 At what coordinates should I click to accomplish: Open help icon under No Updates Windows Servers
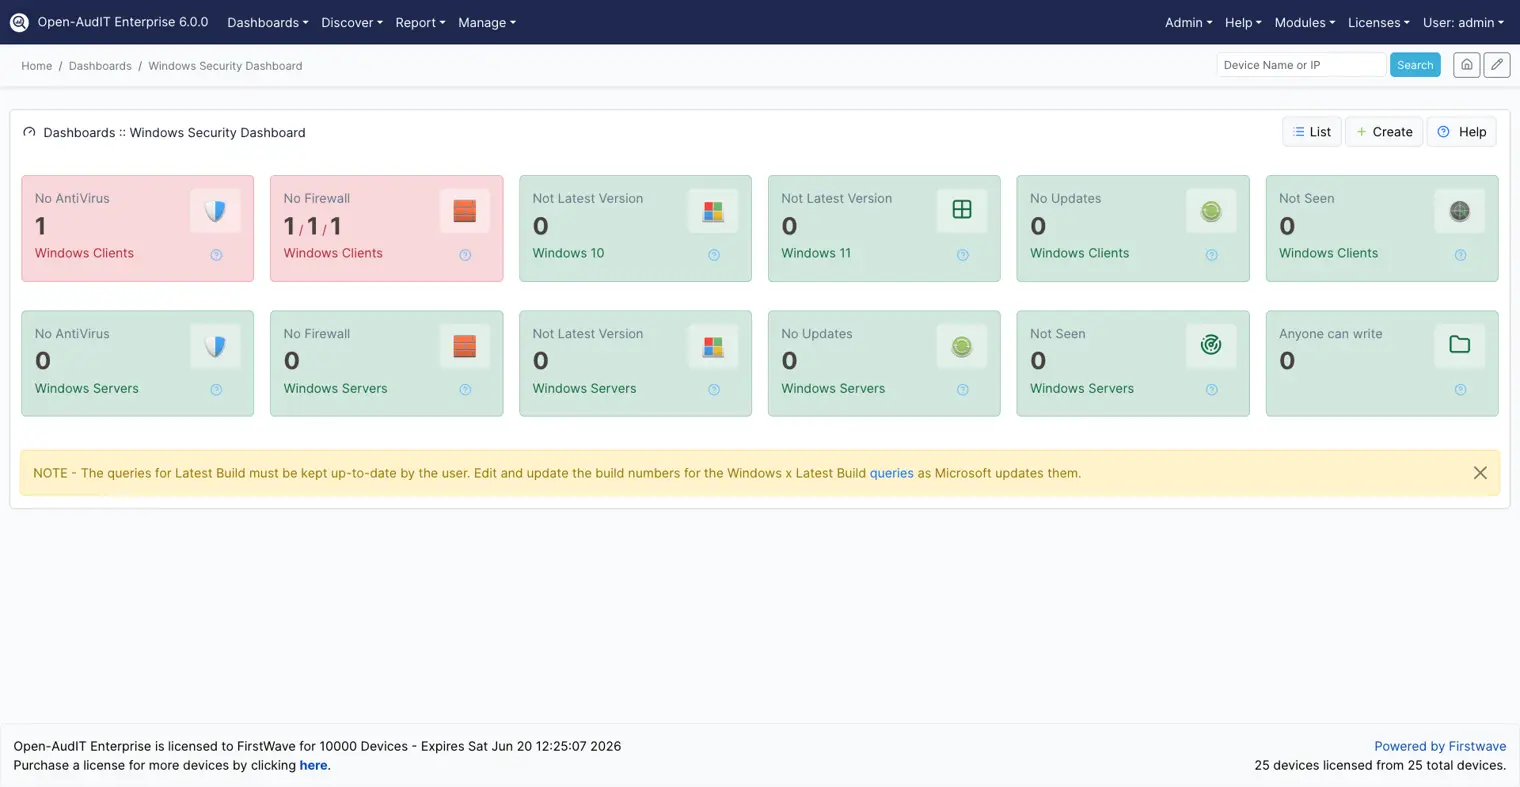(962, 390)
